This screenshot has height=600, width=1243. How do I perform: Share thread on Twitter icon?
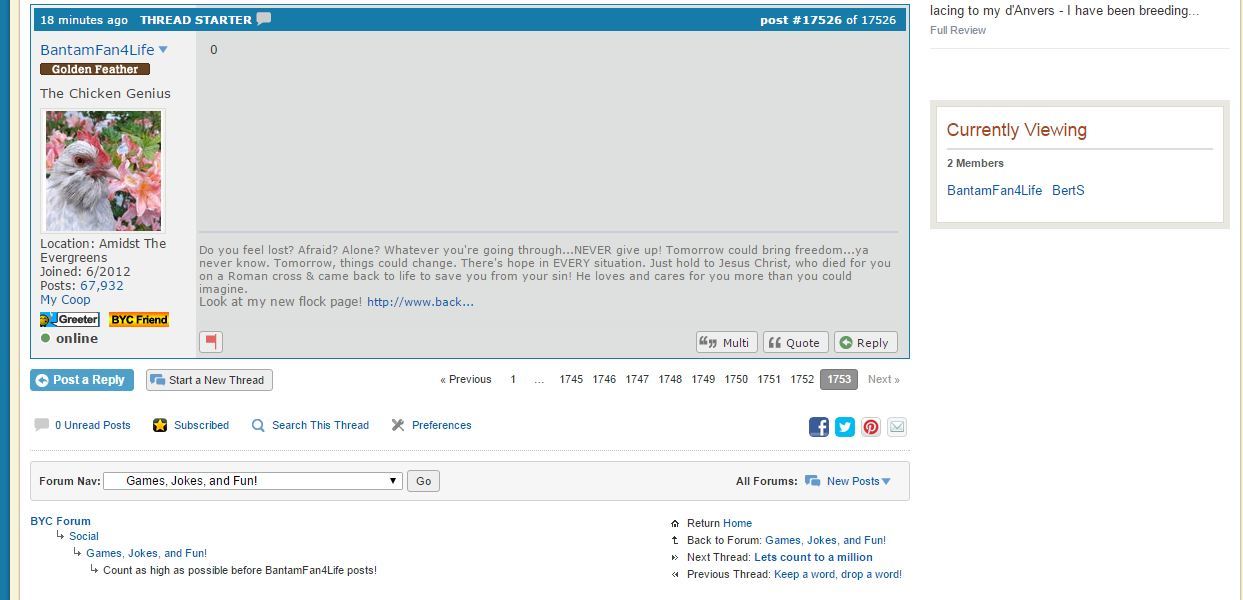tap(845, 427)
